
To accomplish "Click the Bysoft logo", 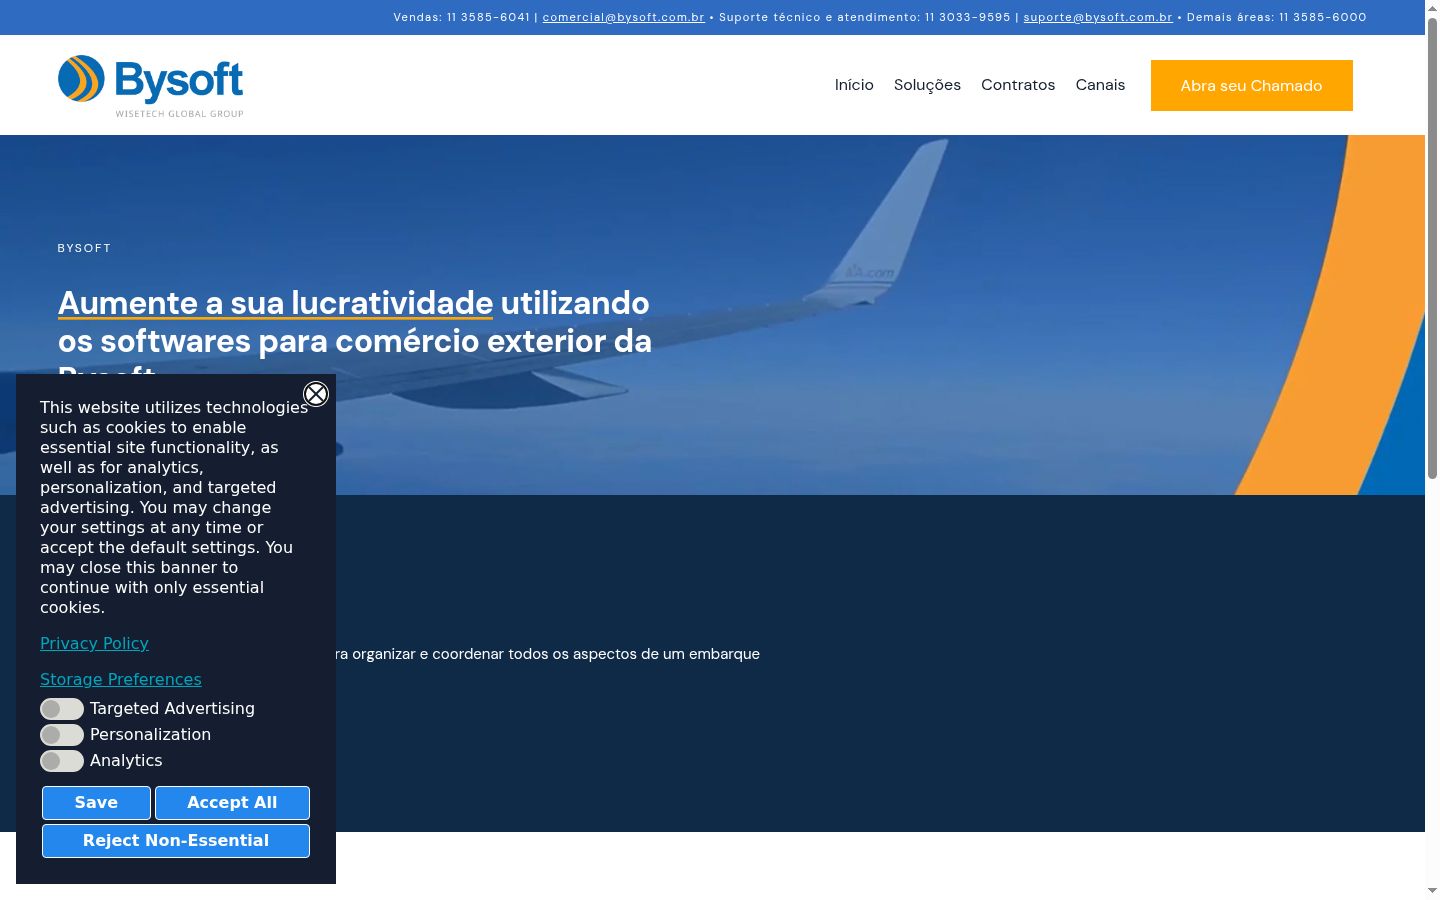I will pyautogui.click(x=151, y=86).
